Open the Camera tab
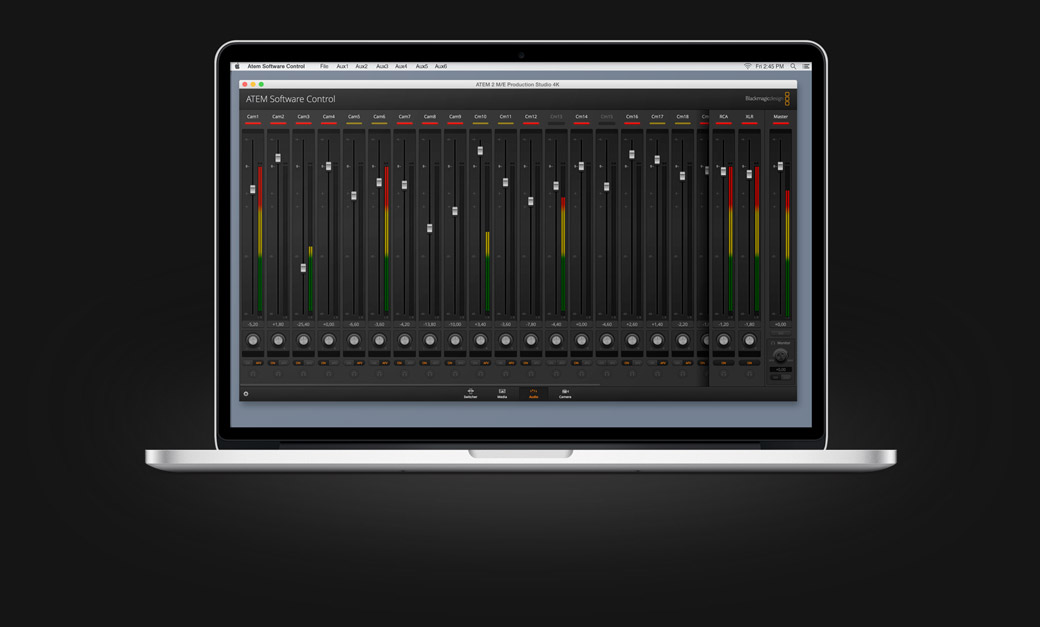The image size is (1040, 627). [565, 393]
